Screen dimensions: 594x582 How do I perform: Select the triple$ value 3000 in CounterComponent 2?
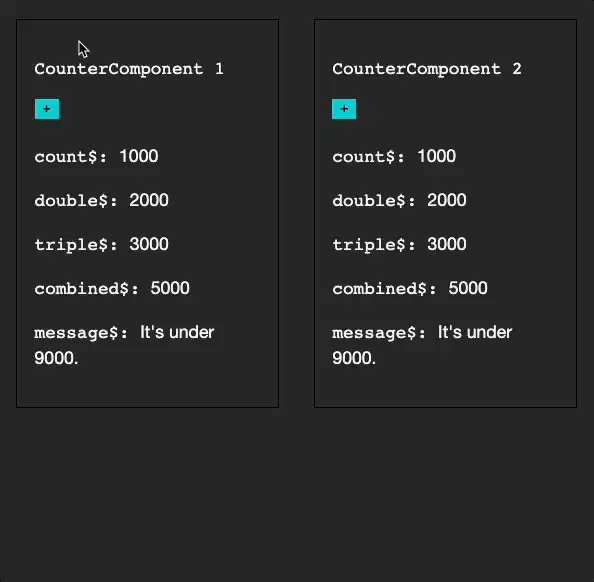click(447, 244)
